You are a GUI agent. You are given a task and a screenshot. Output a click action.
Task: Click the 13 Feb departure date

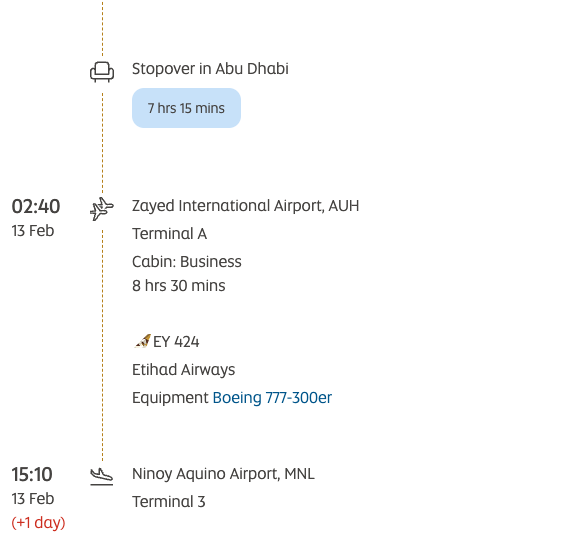[33, 231]
